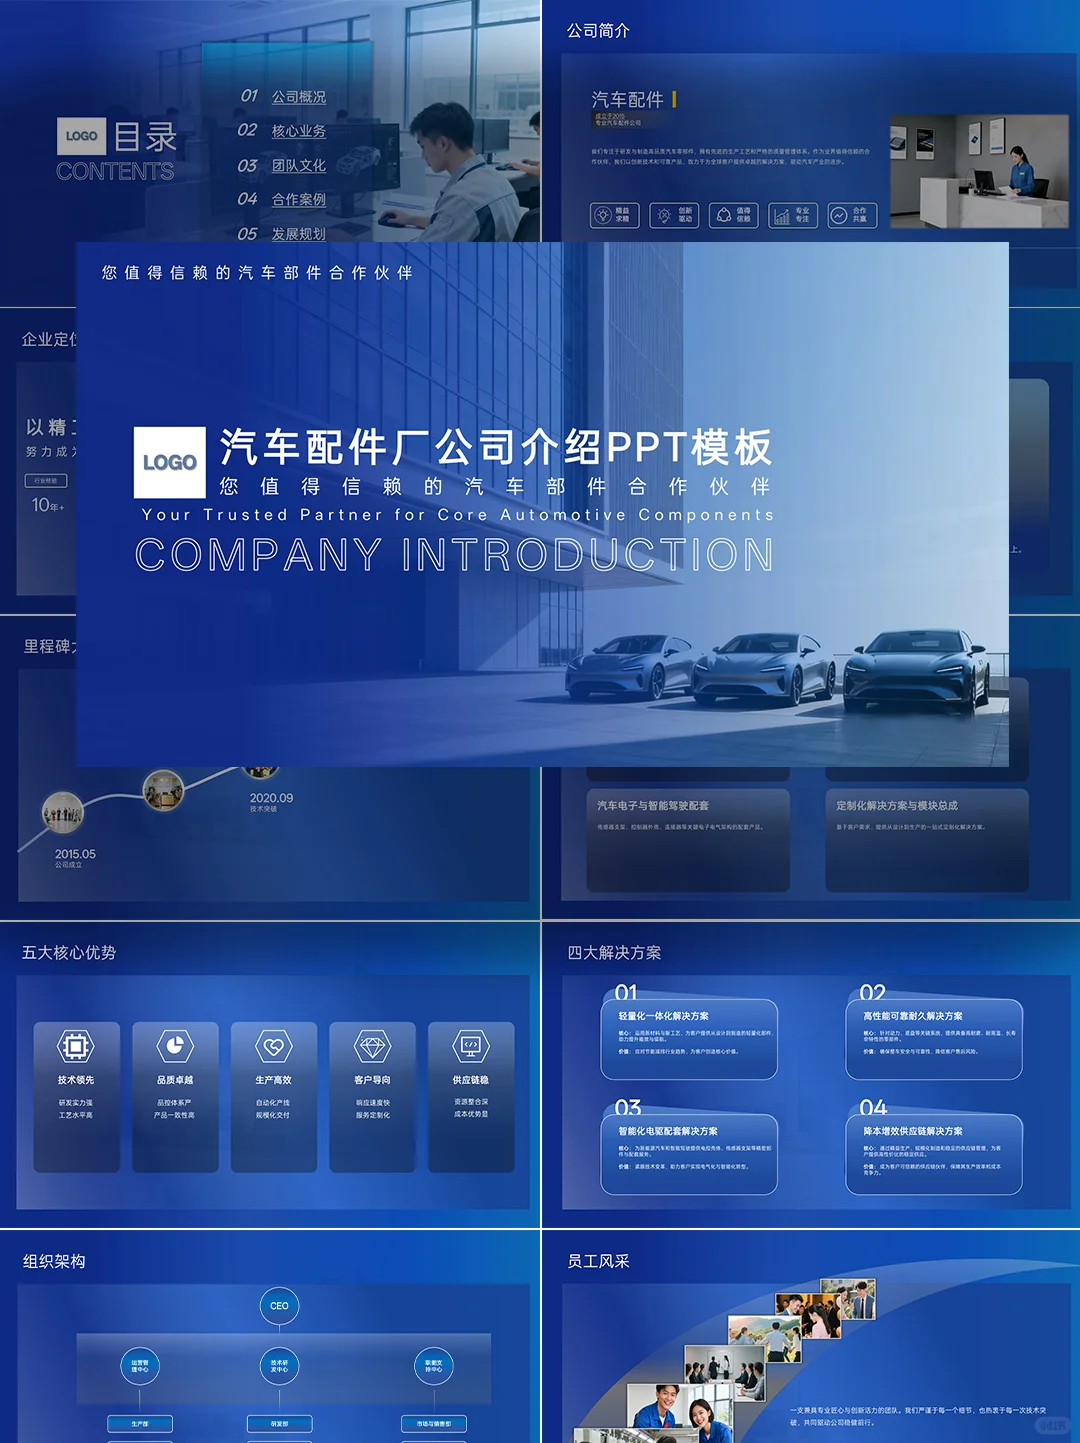The width and height of the screenshot is (1080, 1443).
Task: Click the 精益求精 lightbulb badge icon
Action: (603, 216)
